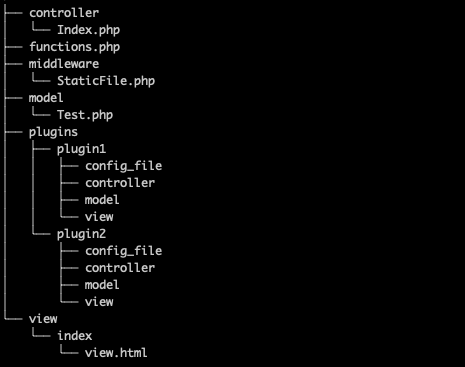
Task: Select the plugins directory entry
Action: [x=53, y=132]
